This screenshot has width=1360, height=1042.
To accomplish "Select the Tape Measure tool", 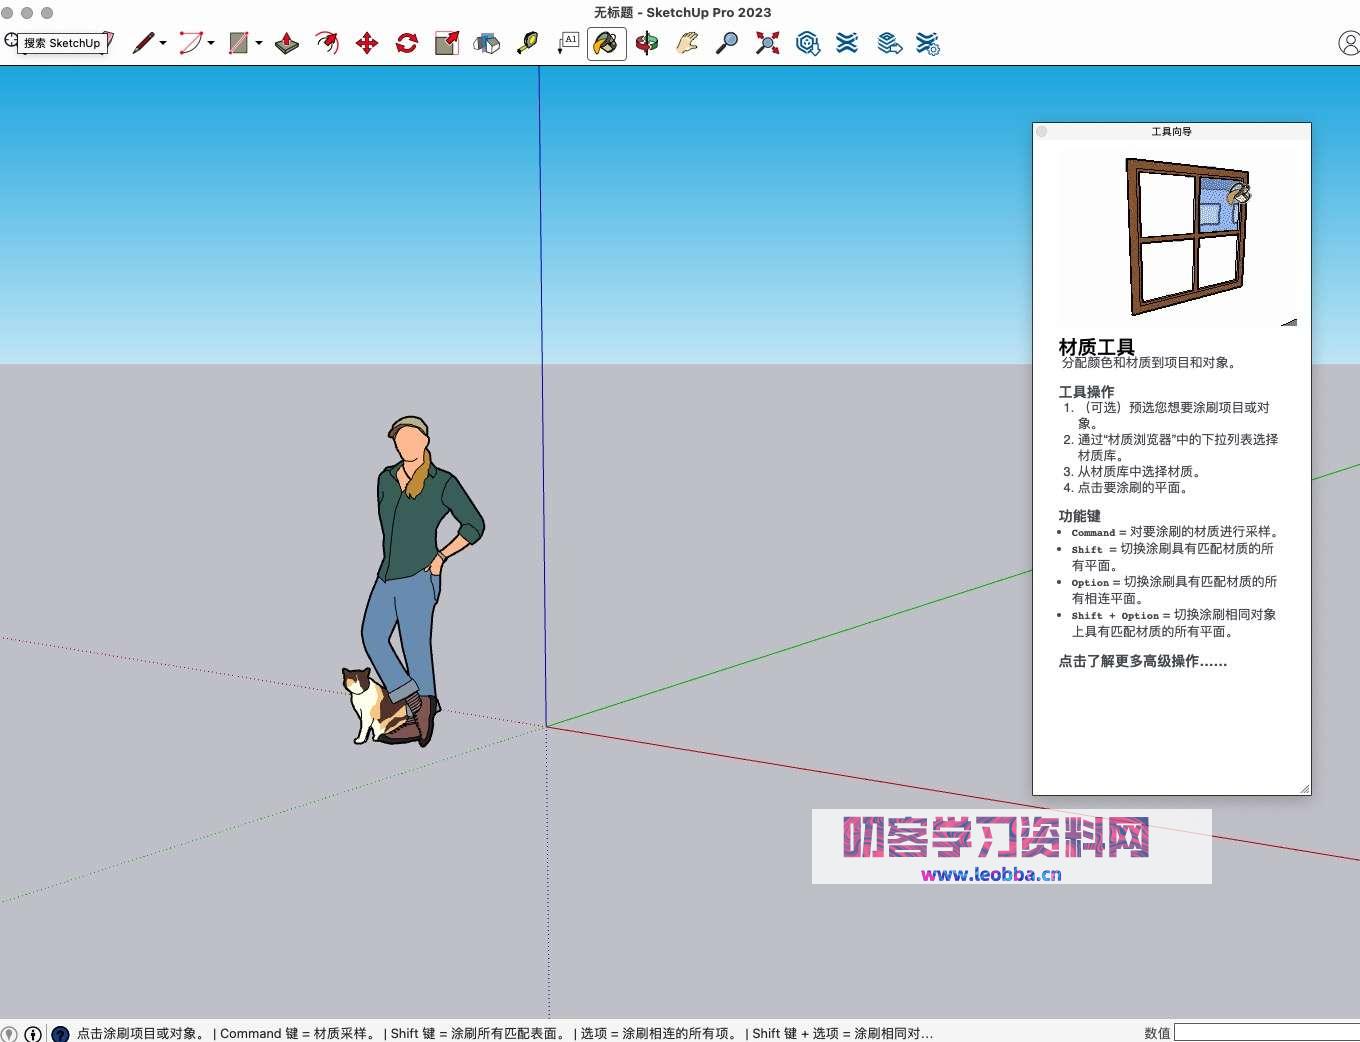I will click(x=527, y=43).
